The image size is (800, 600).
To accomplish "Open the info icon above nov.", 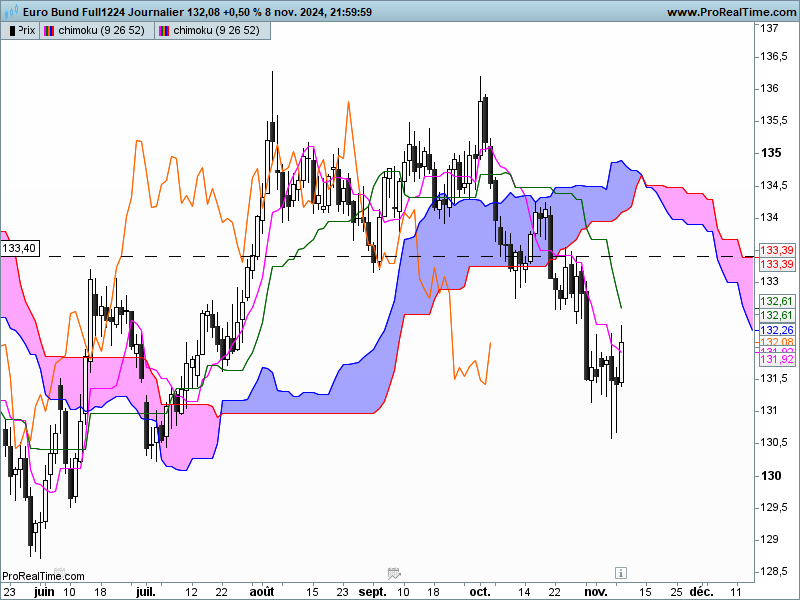I will (x=620, y=573).
